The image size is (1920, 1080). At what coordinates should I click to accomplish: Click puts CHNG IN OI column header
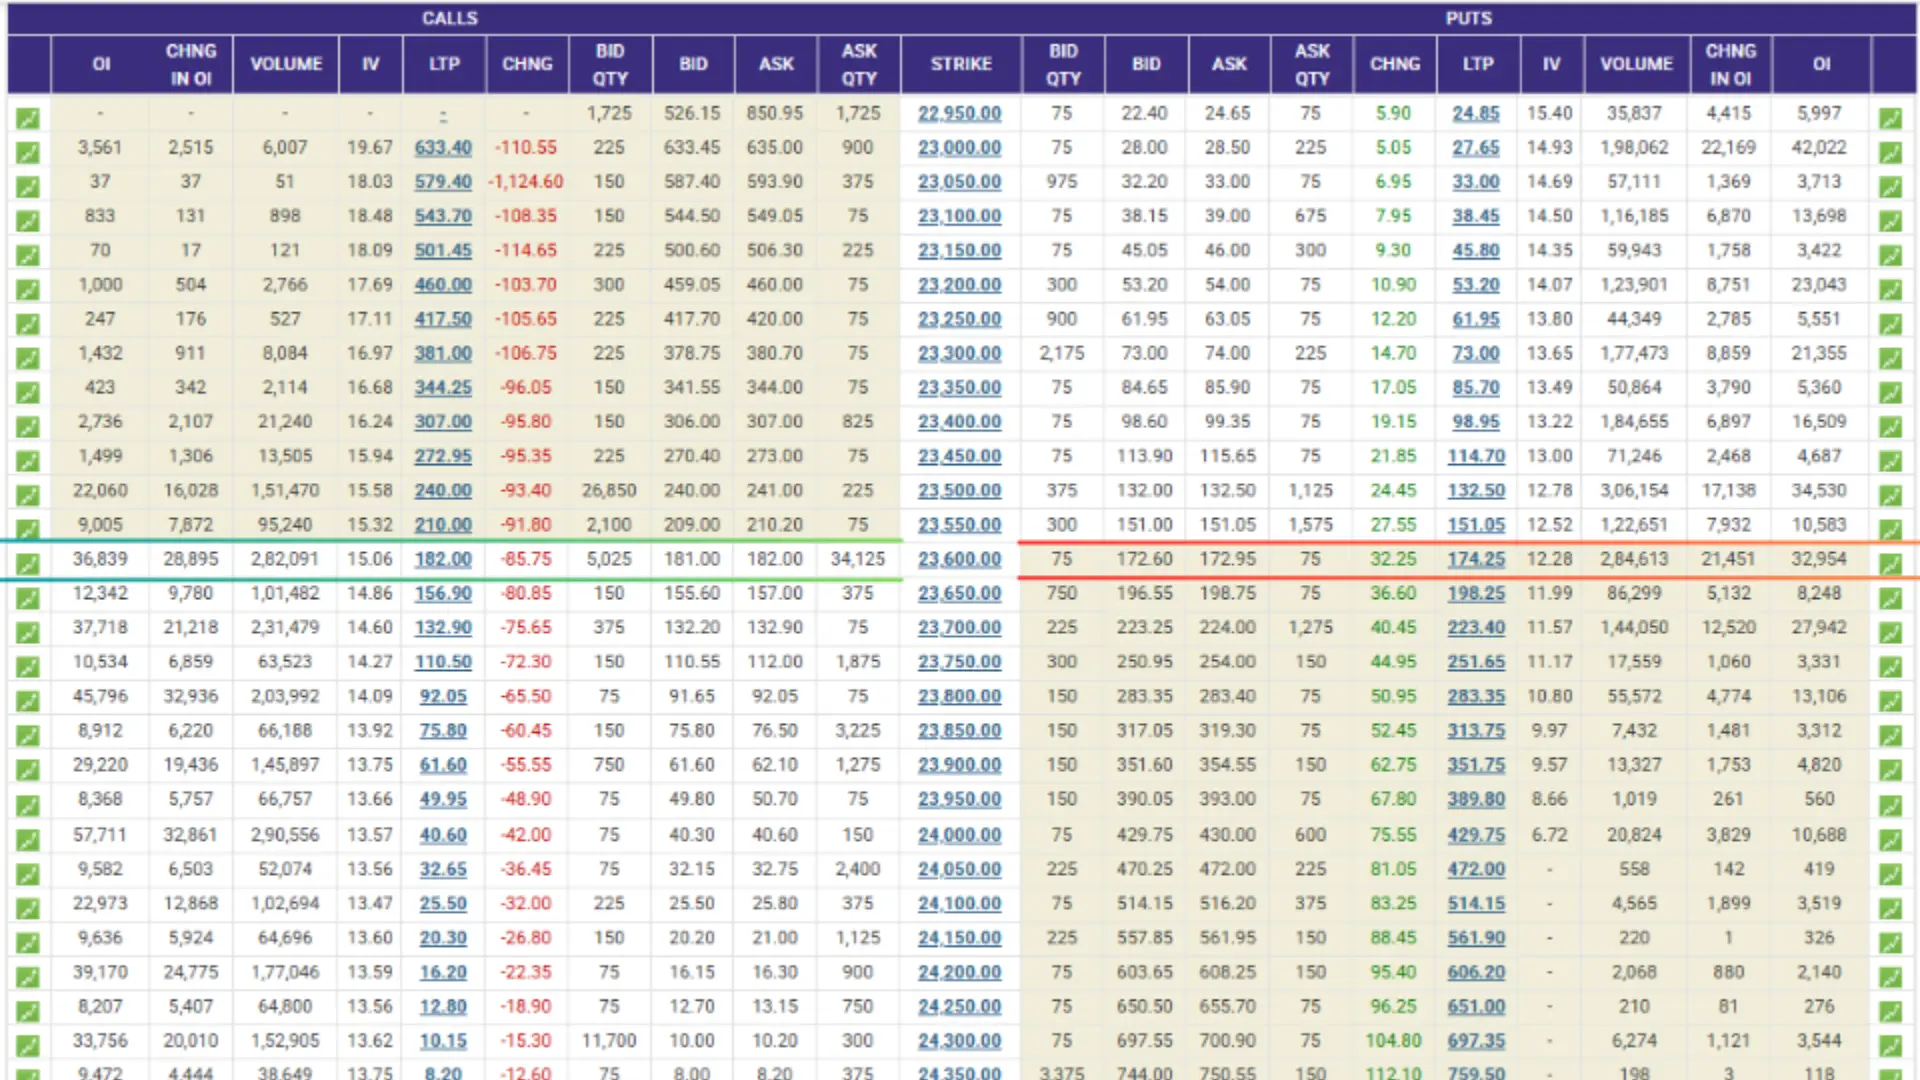(1731, 64)
